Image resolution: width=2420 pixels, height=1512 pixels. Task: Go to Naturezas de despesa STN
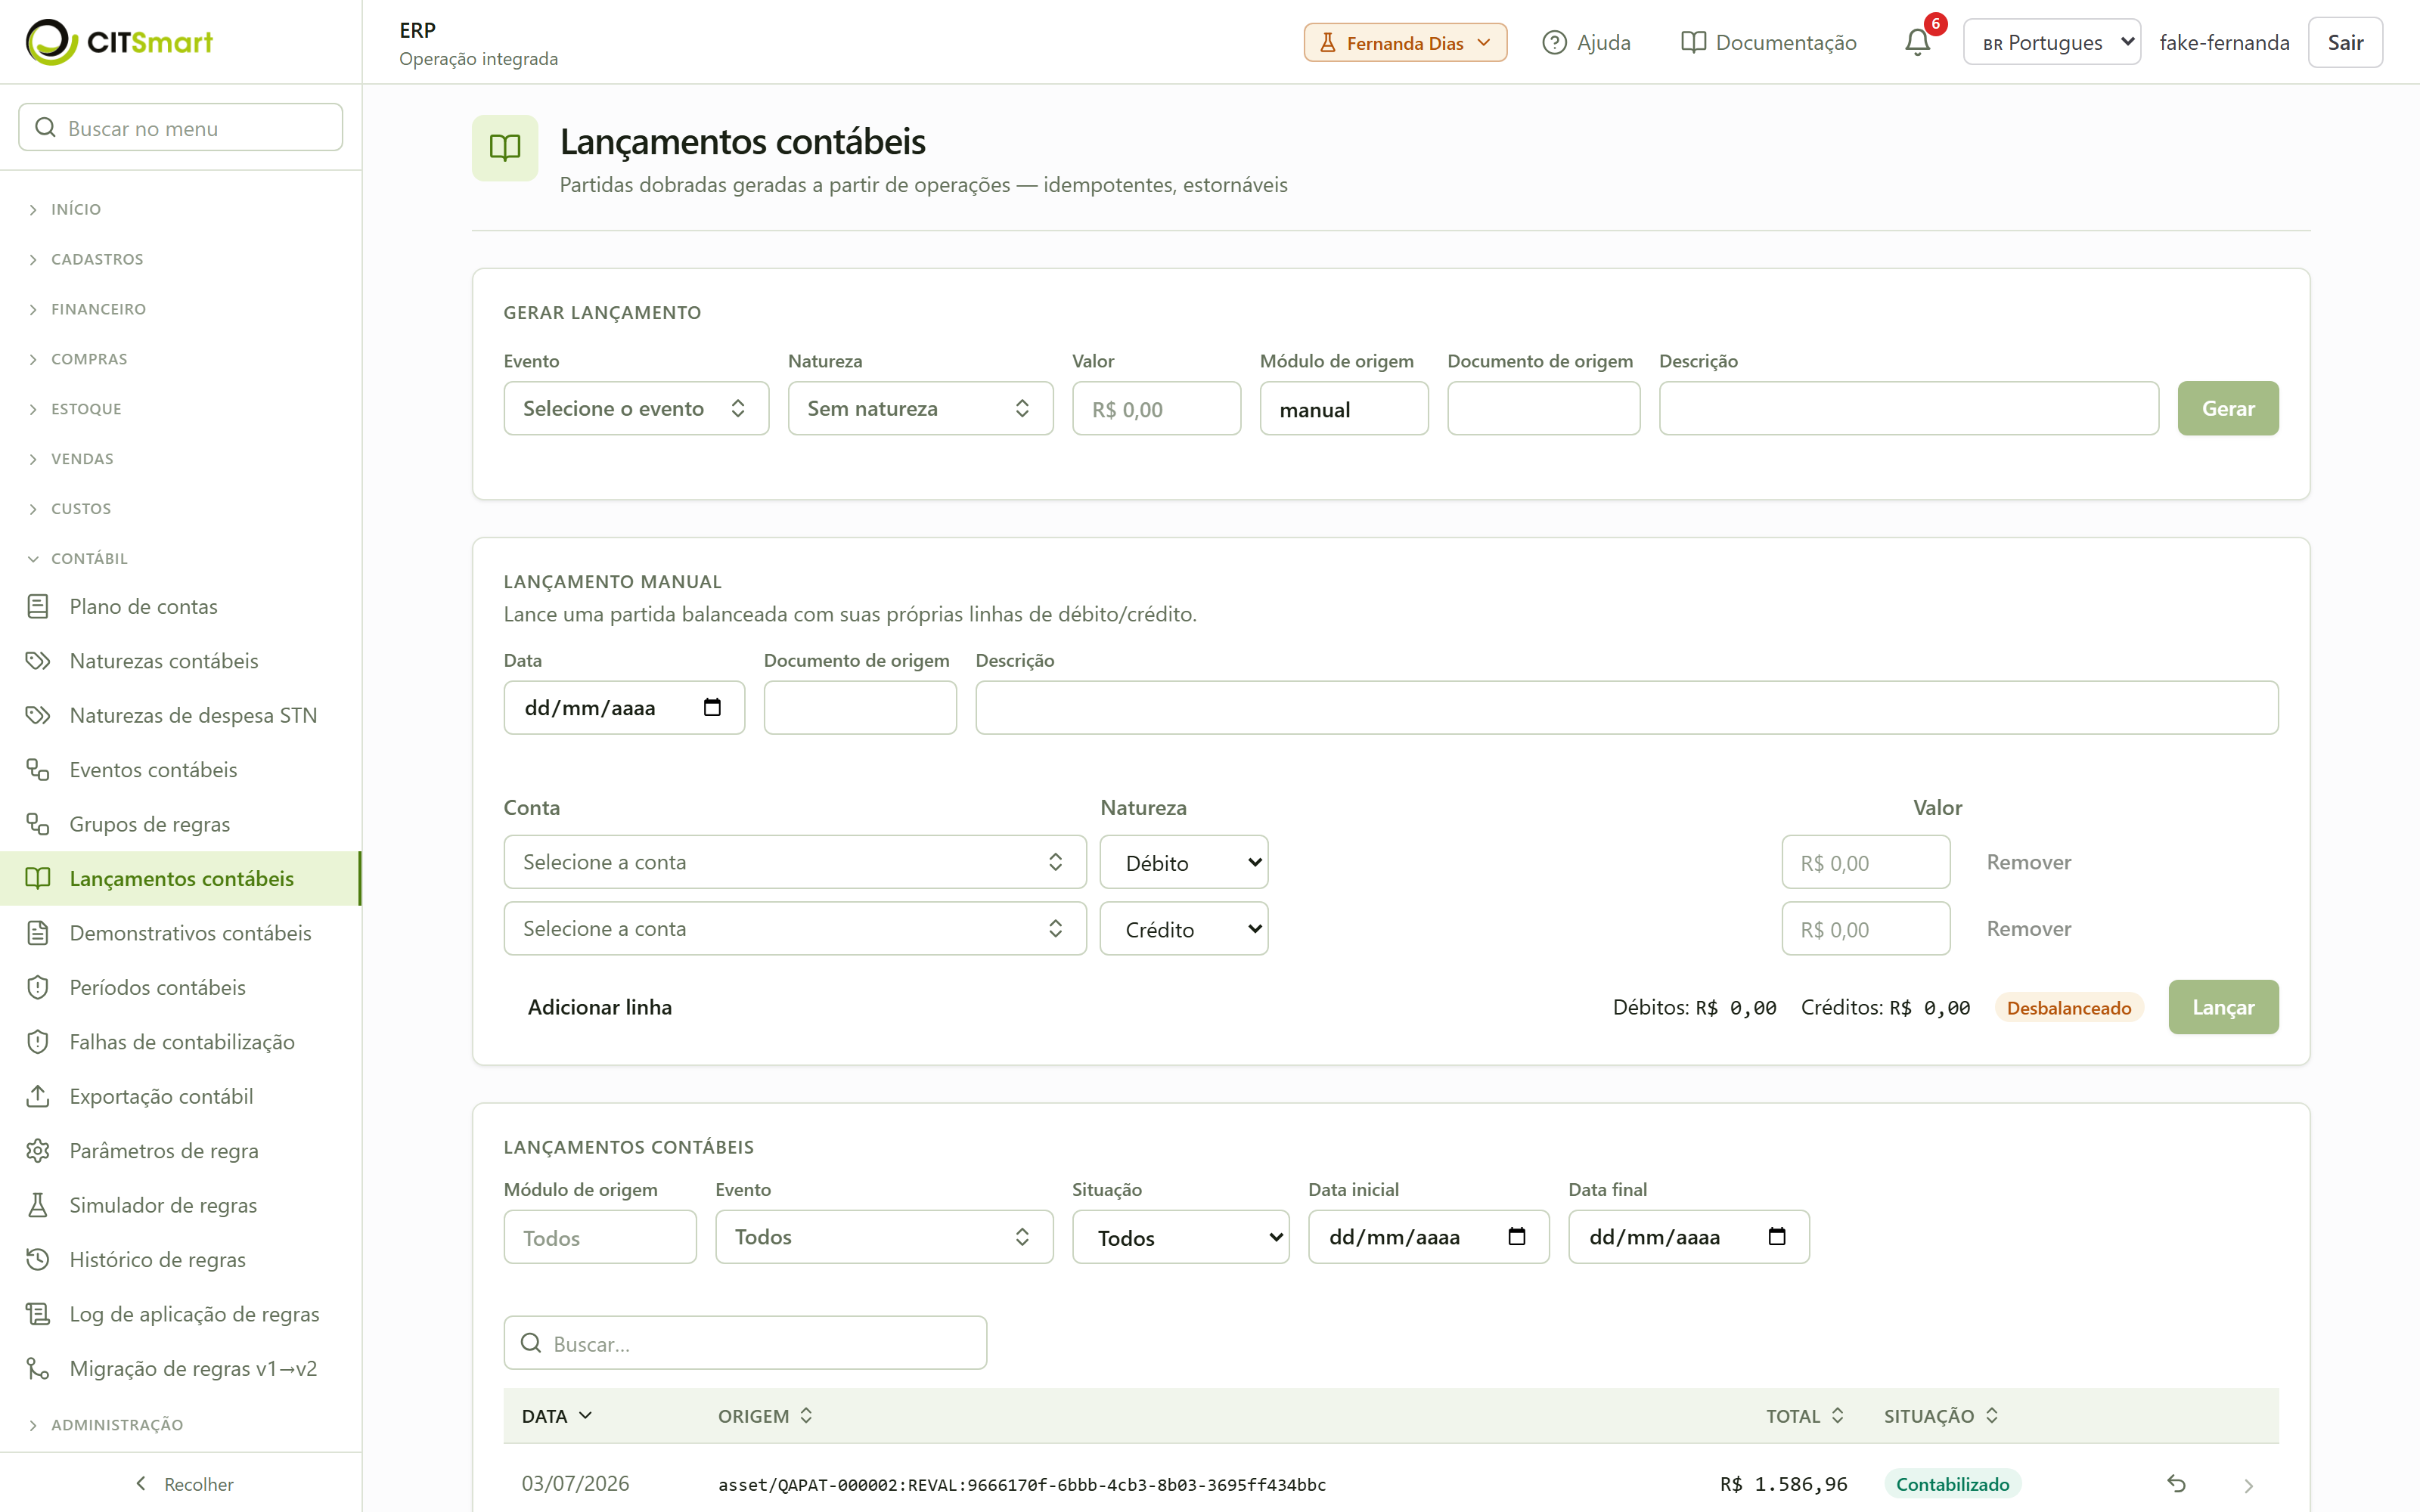click(181, 715)
